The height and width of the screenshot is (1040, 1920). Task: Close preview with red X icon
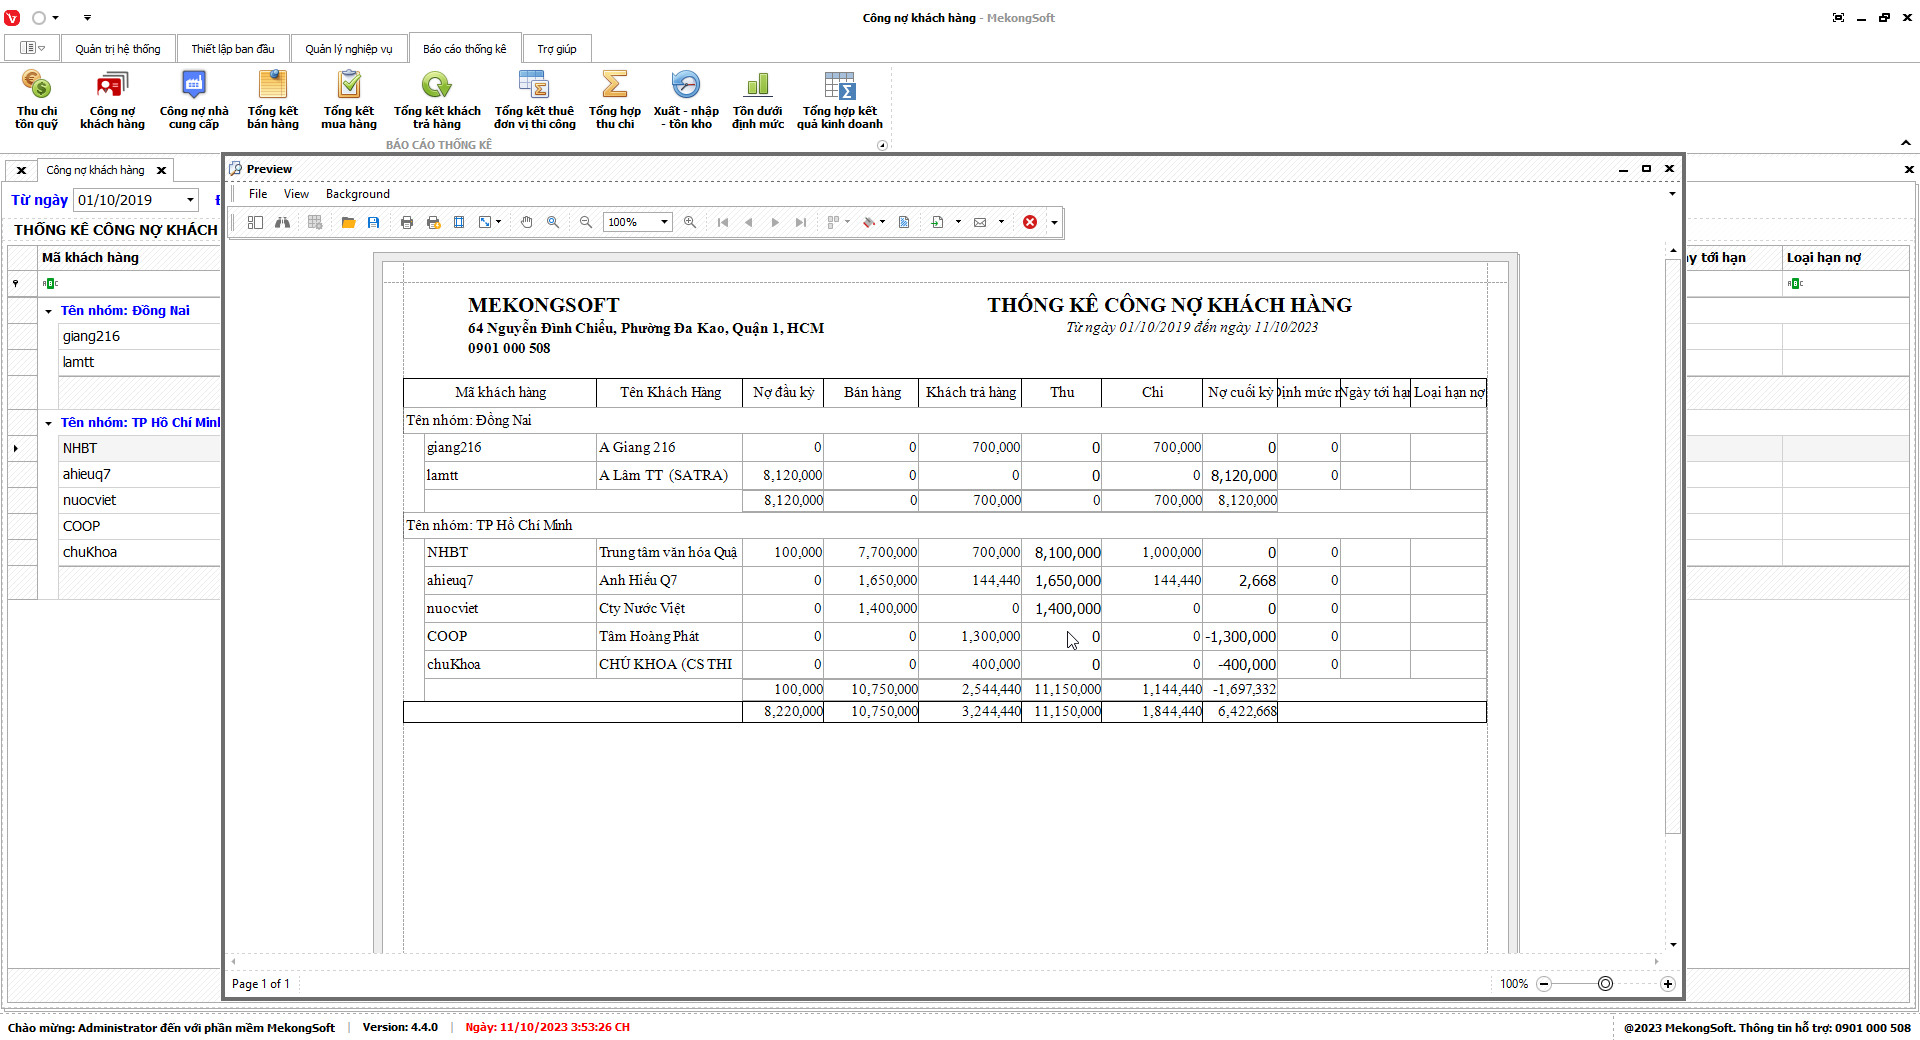(1030, 222)
